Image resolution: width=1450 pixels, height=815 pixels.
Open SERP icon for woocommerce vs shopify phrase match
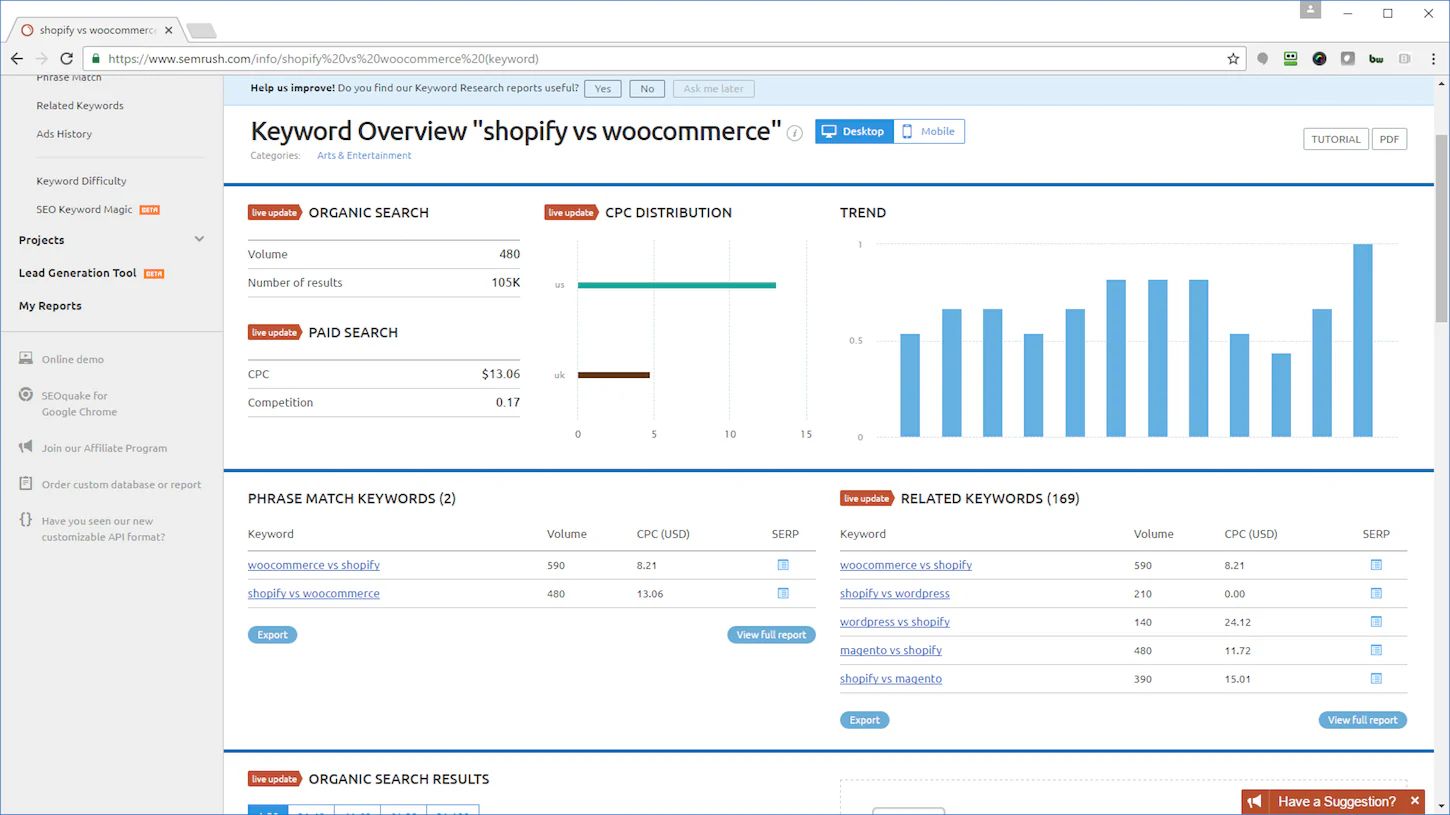point(783,565)
